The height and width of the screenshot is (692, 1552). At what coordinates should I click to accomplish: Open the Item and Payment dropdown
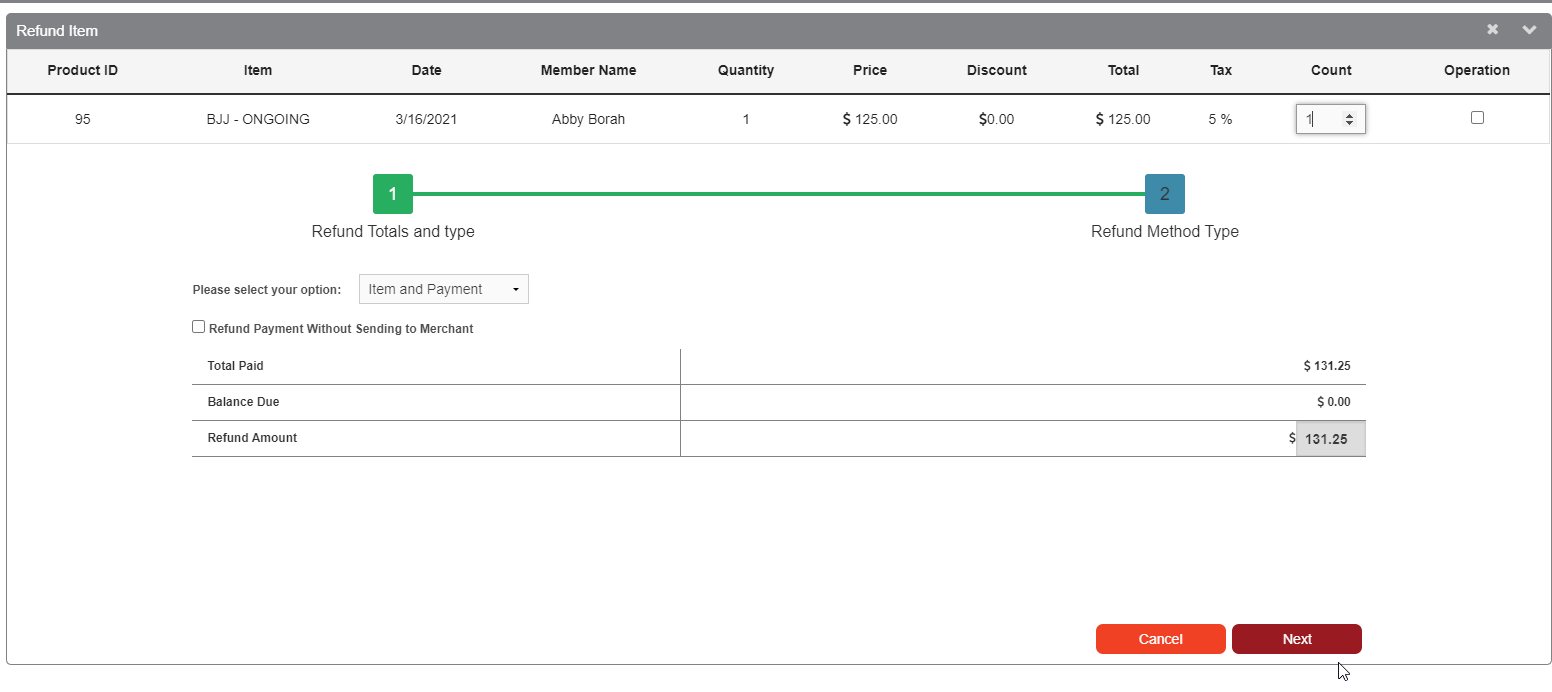click(443, 289)
